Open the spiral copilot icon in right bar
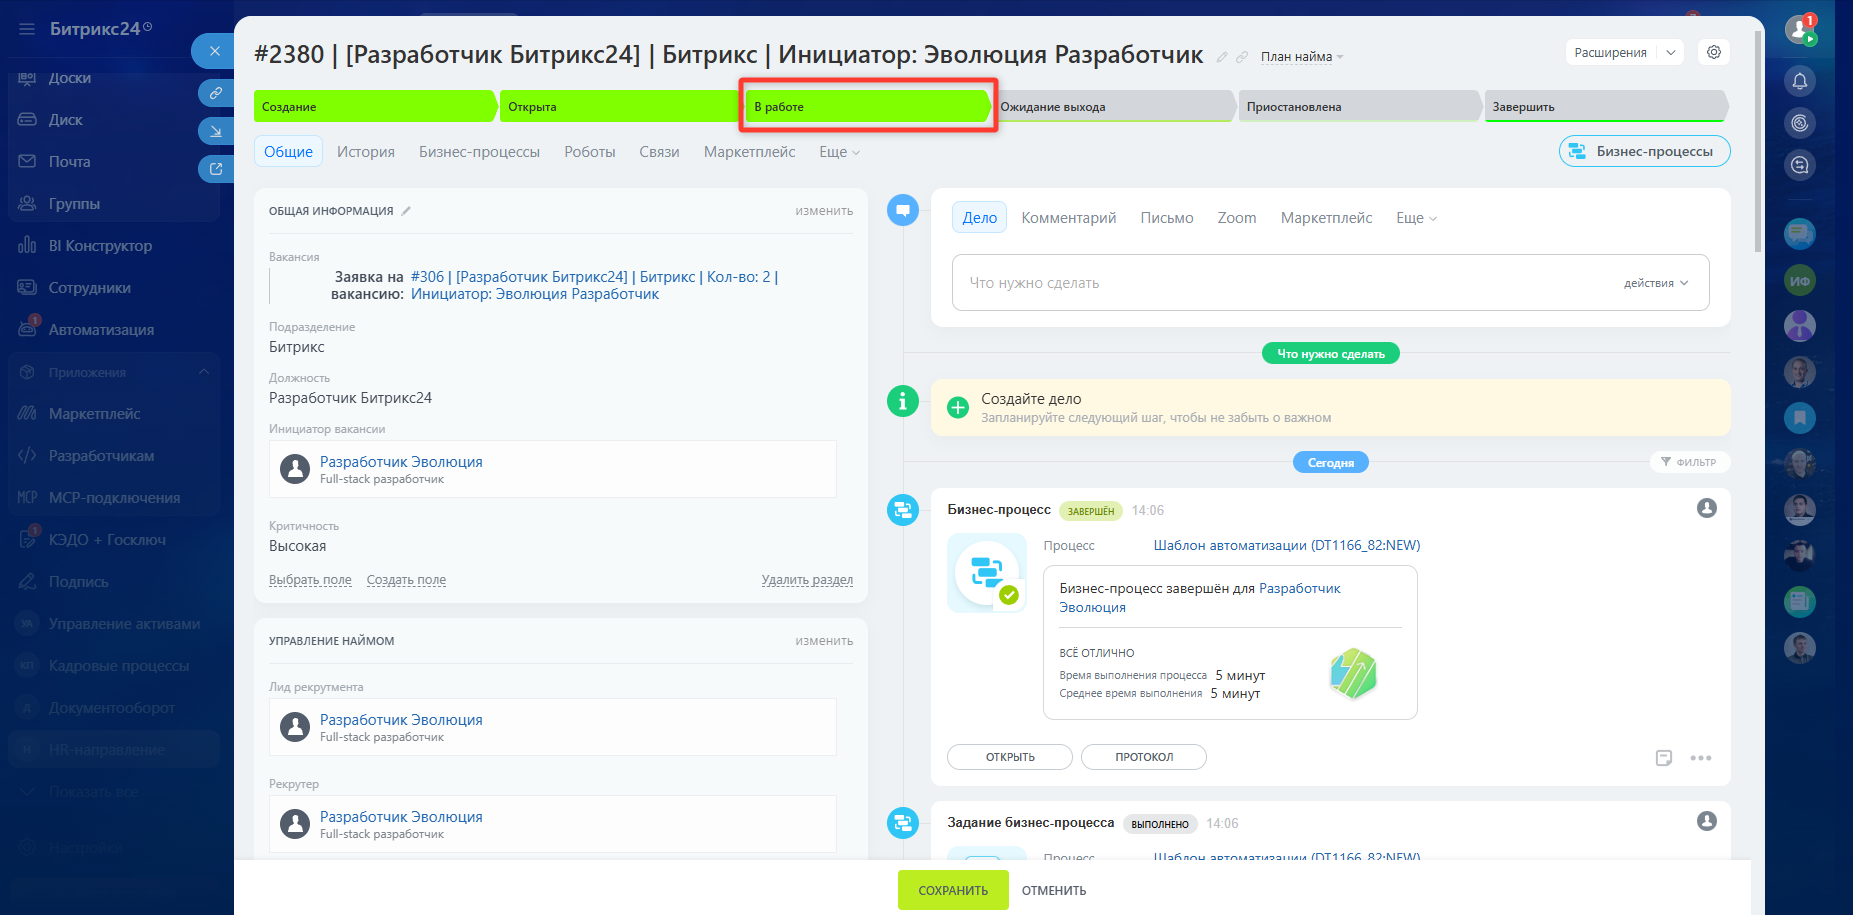 coord(1800,123)
